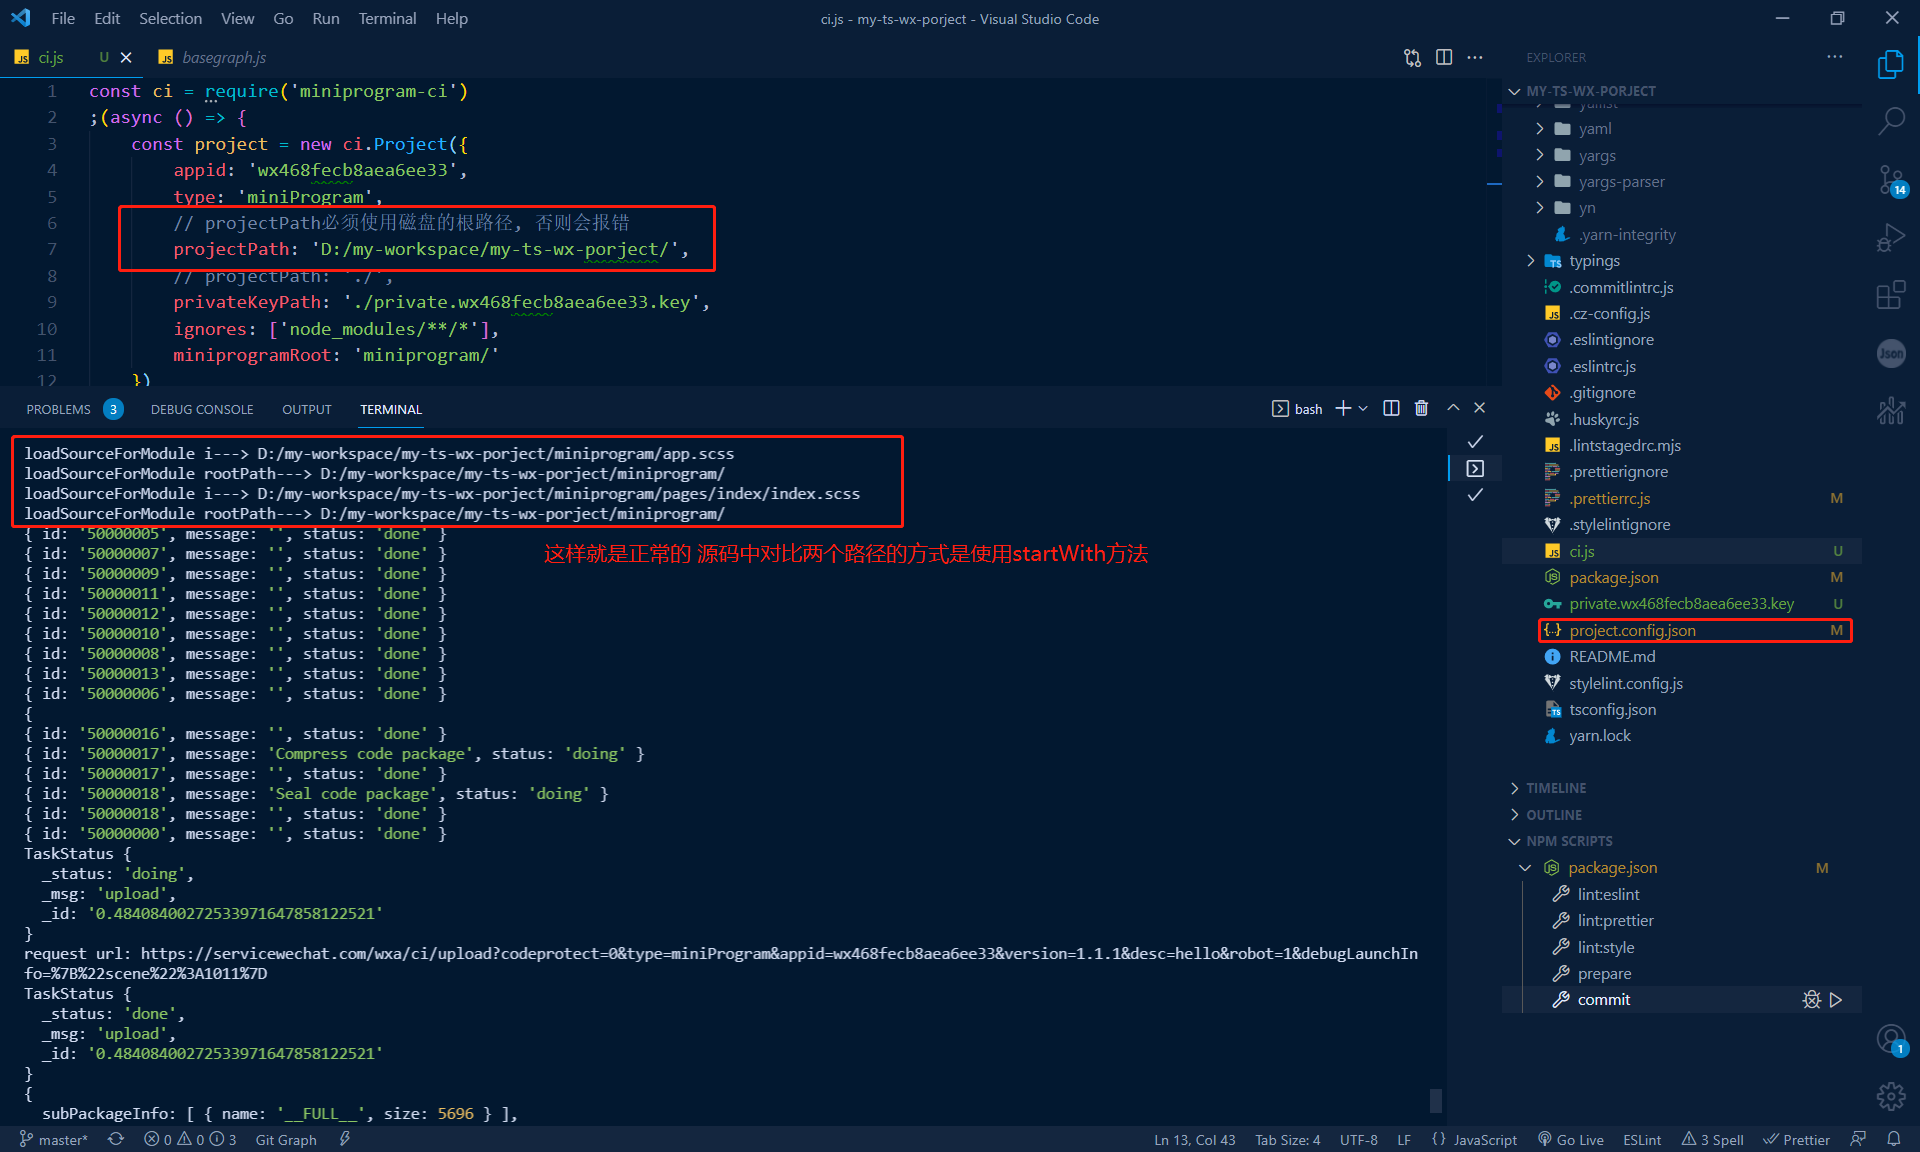This screenshot has width=1920, height=1152.
Task: Open Source Control view with 14 badge
Action: tap(1891, 180)
